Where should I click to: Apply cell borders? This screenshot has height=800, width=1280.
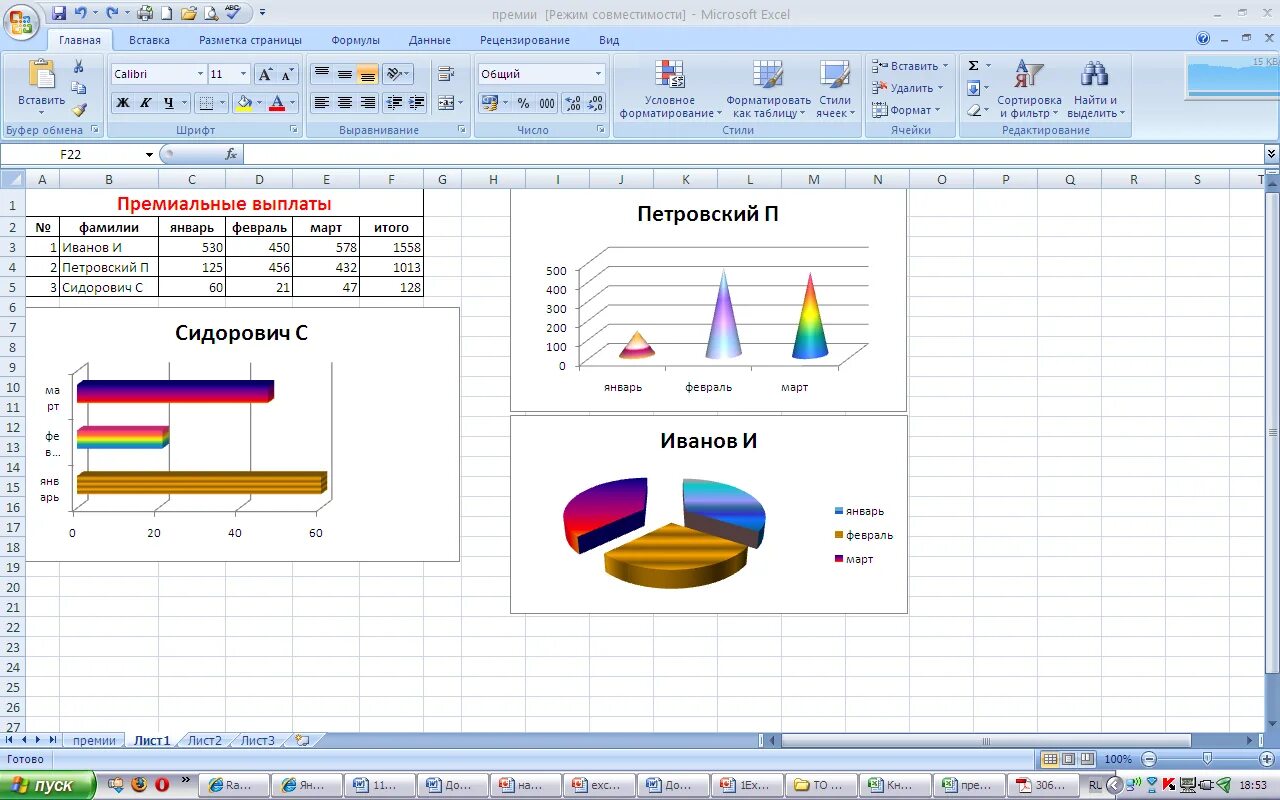point(205,102)
